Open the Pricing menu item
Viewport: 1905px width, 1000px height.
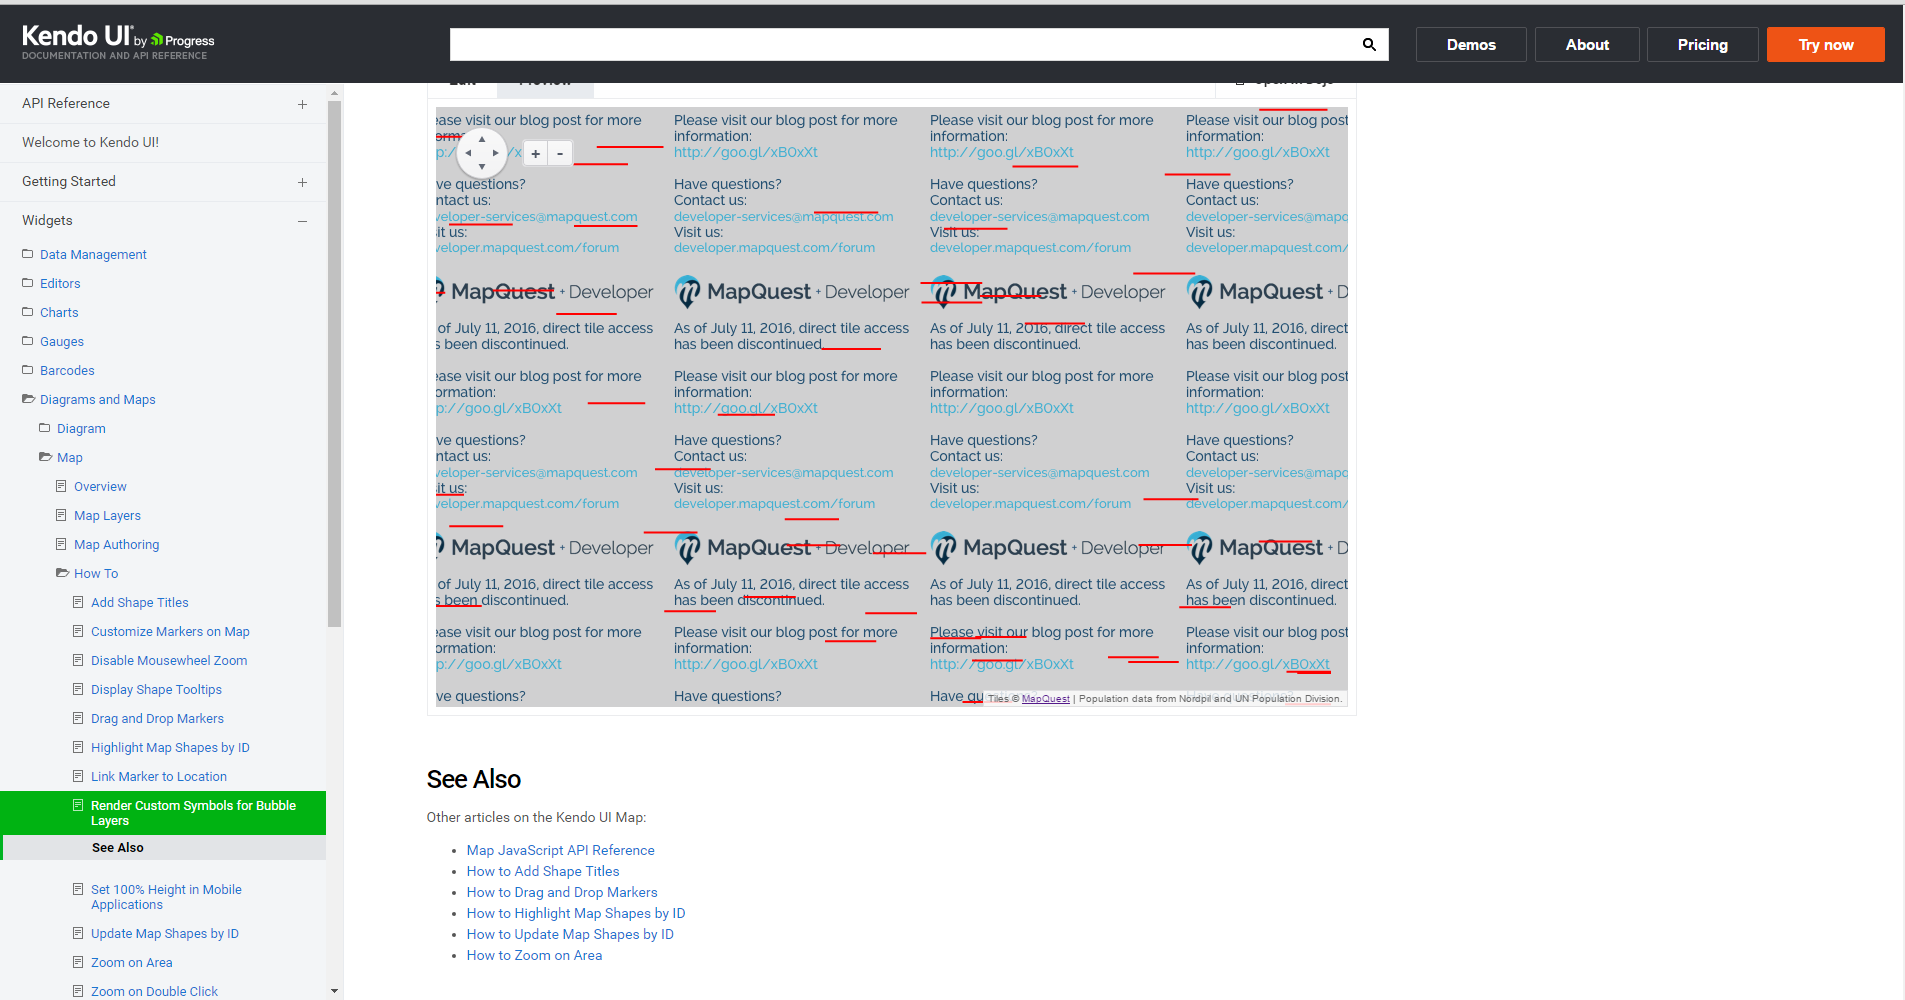[x=1703, y=44]
